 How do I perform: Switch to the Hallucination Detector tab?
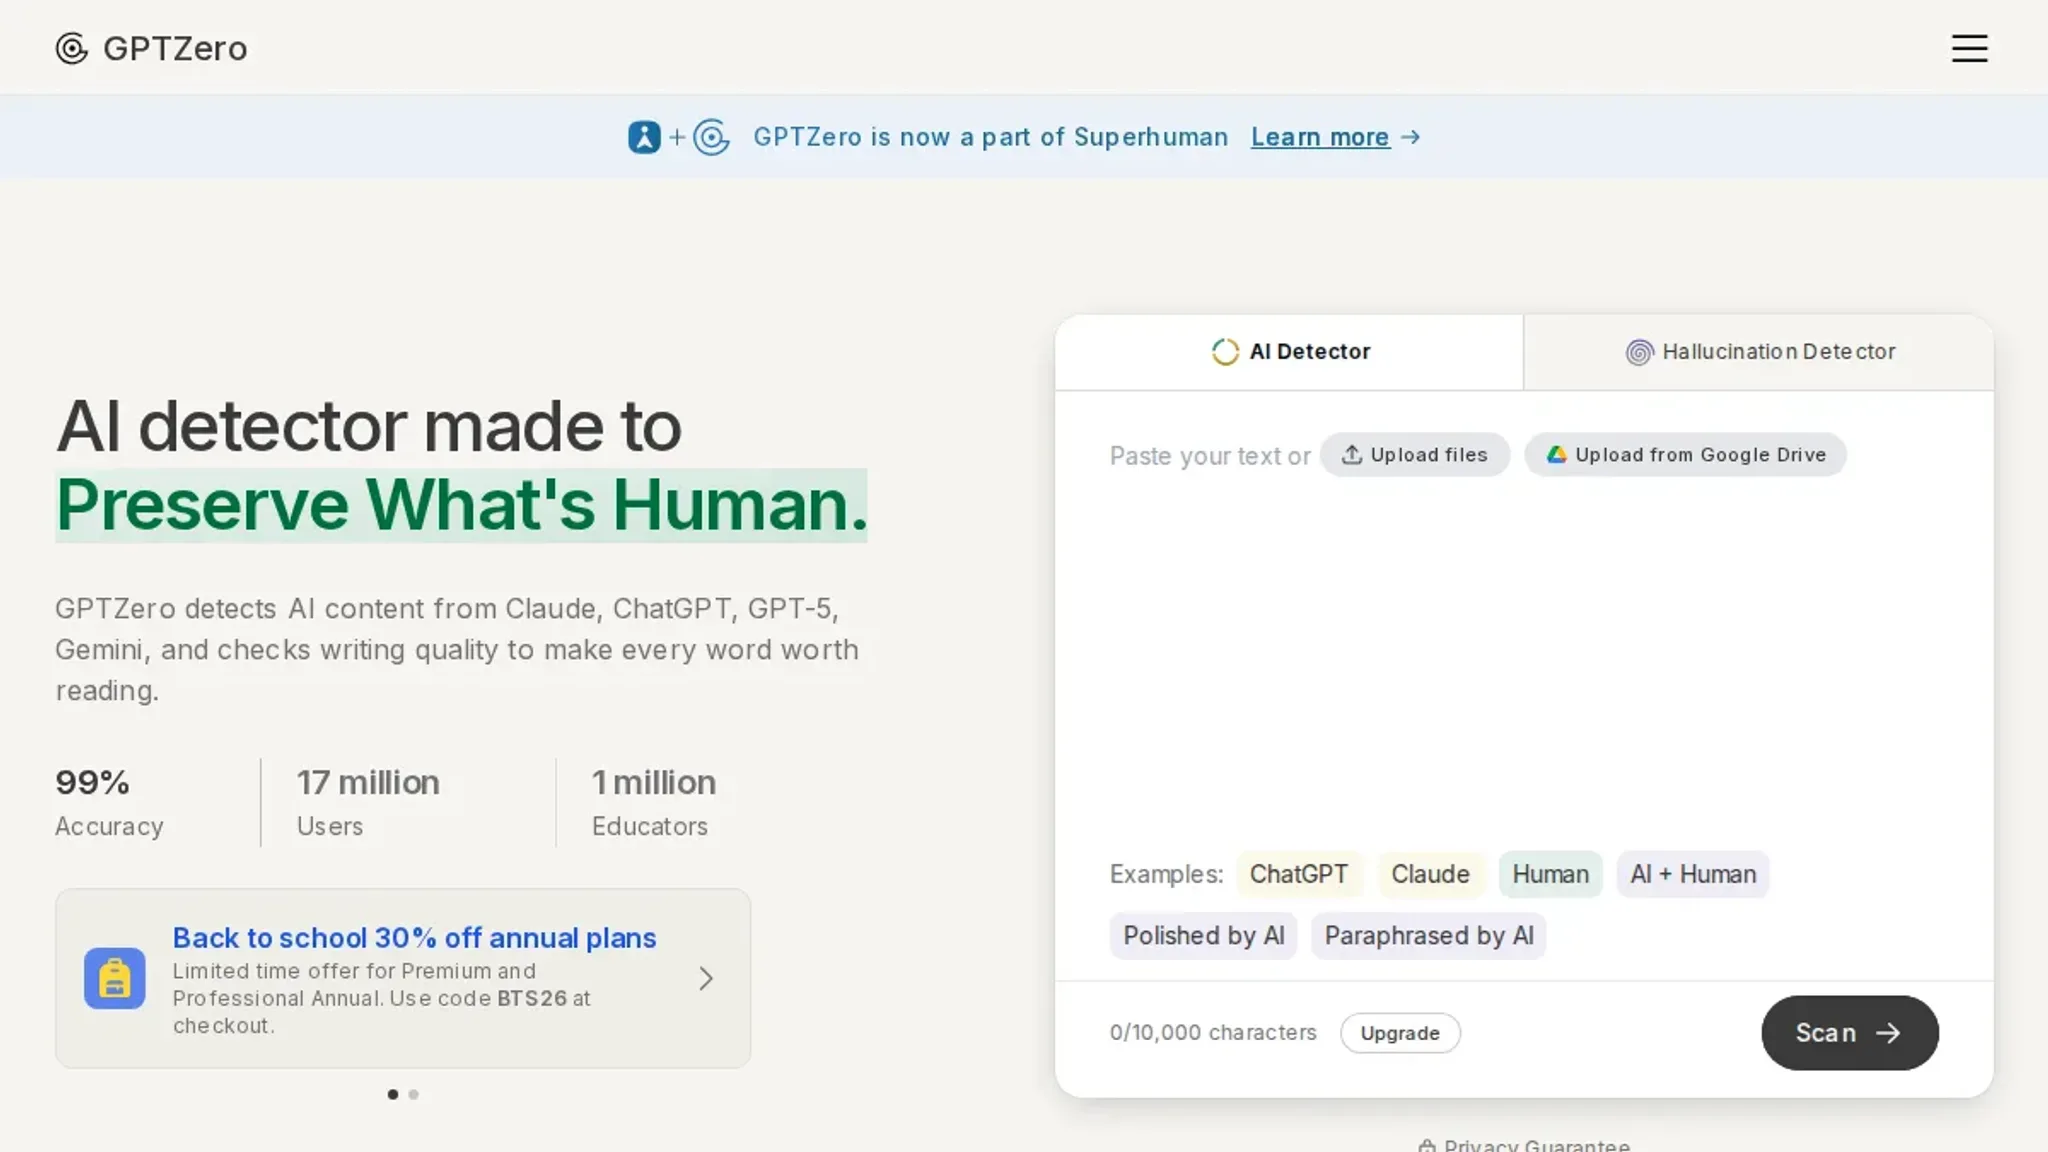[1759, 352]
